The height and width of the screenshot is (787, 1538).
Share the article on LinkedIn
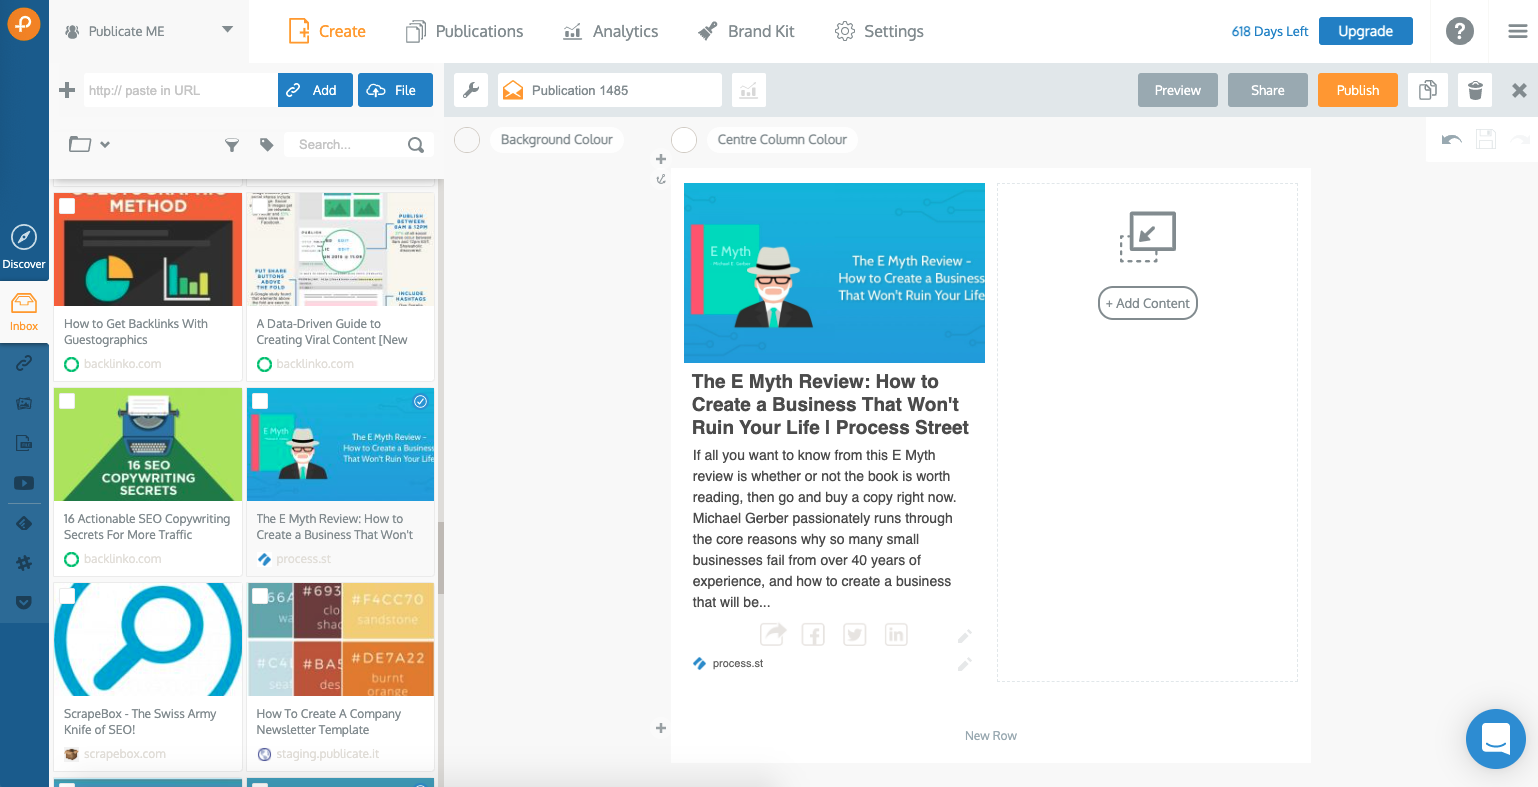[896, 634]
